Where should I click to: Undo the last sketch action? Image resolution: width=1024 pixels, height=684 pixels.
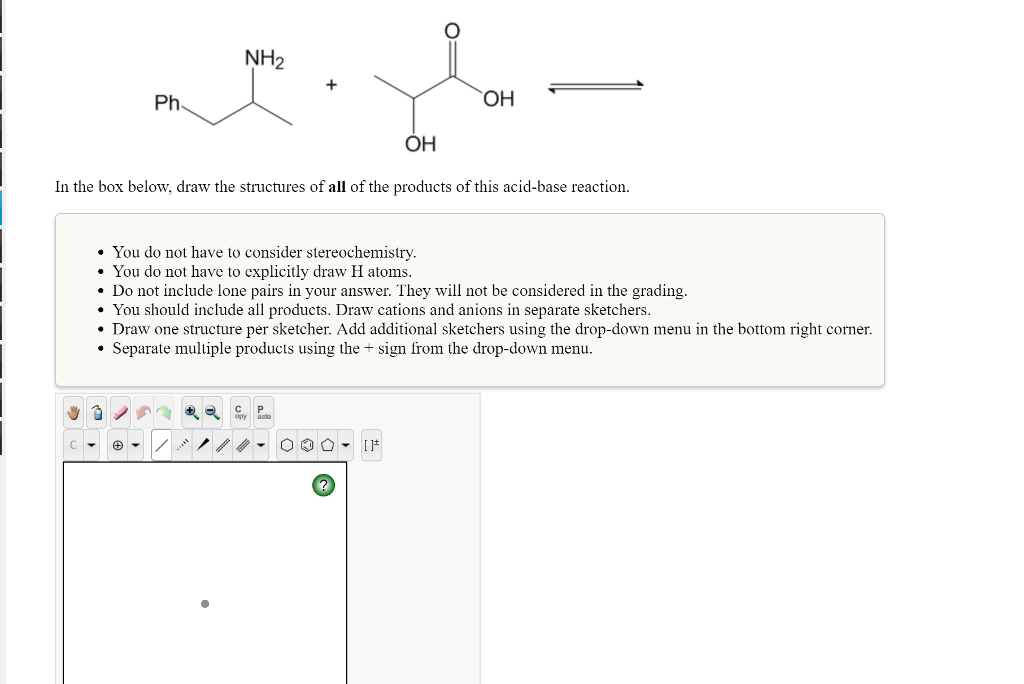(143, 412)
